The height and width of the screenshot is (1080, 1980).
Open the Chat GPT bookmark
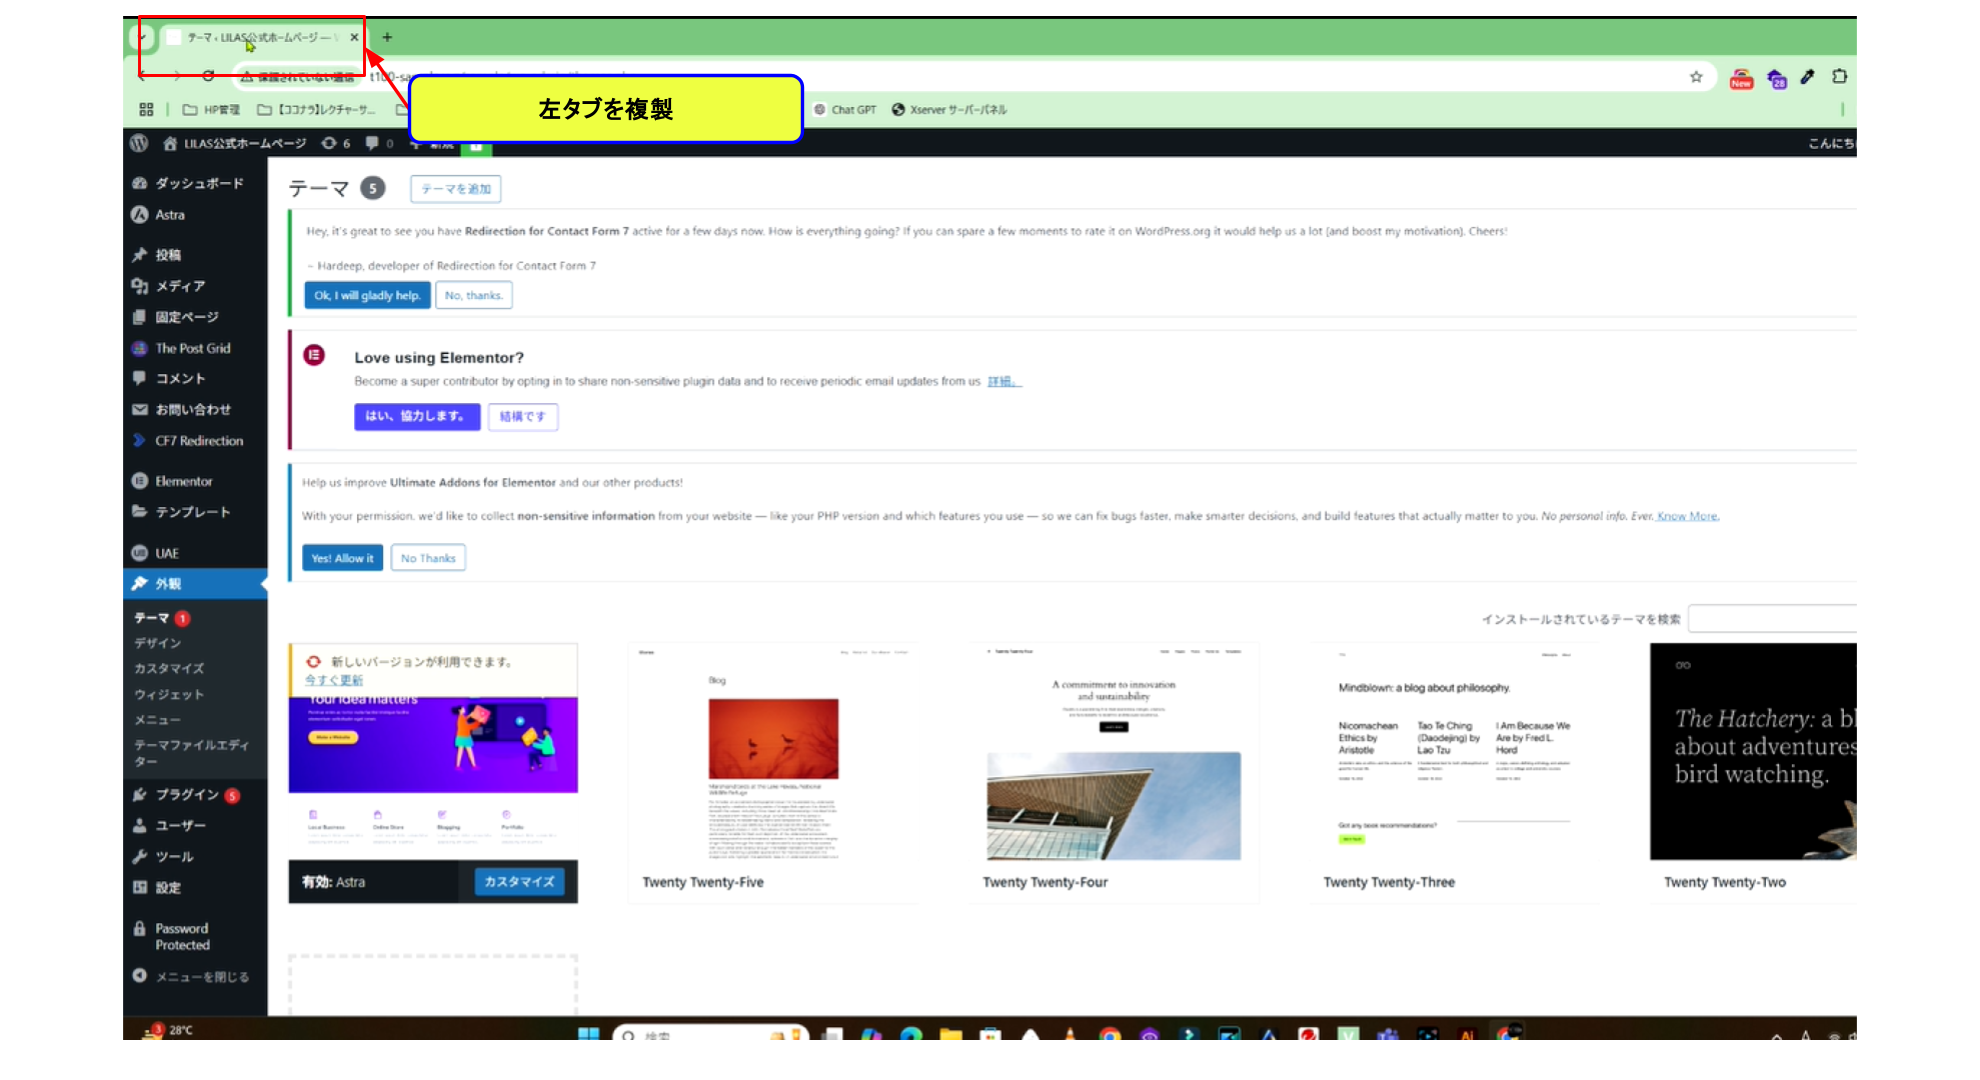tap(845, 109)
